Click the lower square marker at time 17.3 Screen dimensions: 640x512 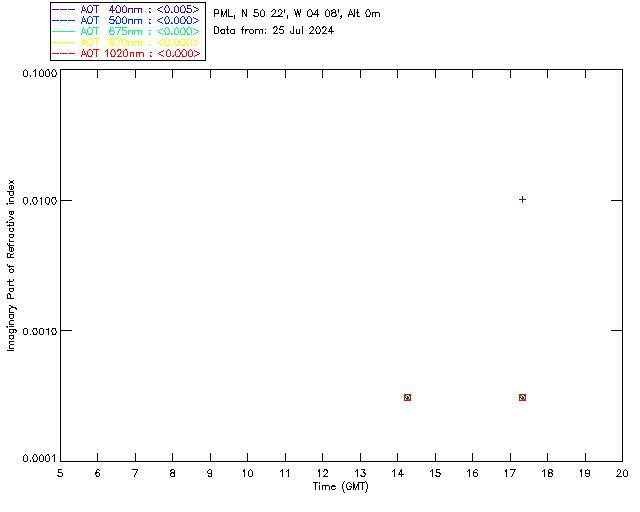pyautogui.click(x=522, y=398)
